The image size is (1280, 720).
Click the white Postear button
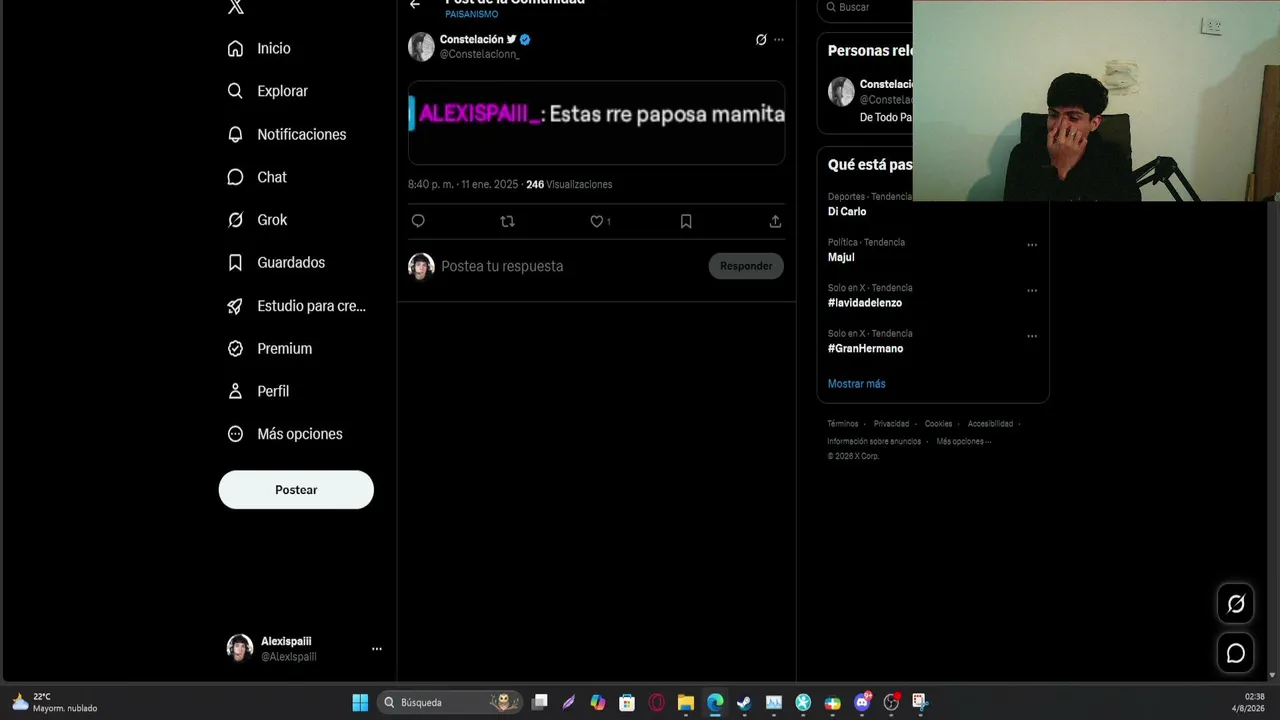point(296,490)
